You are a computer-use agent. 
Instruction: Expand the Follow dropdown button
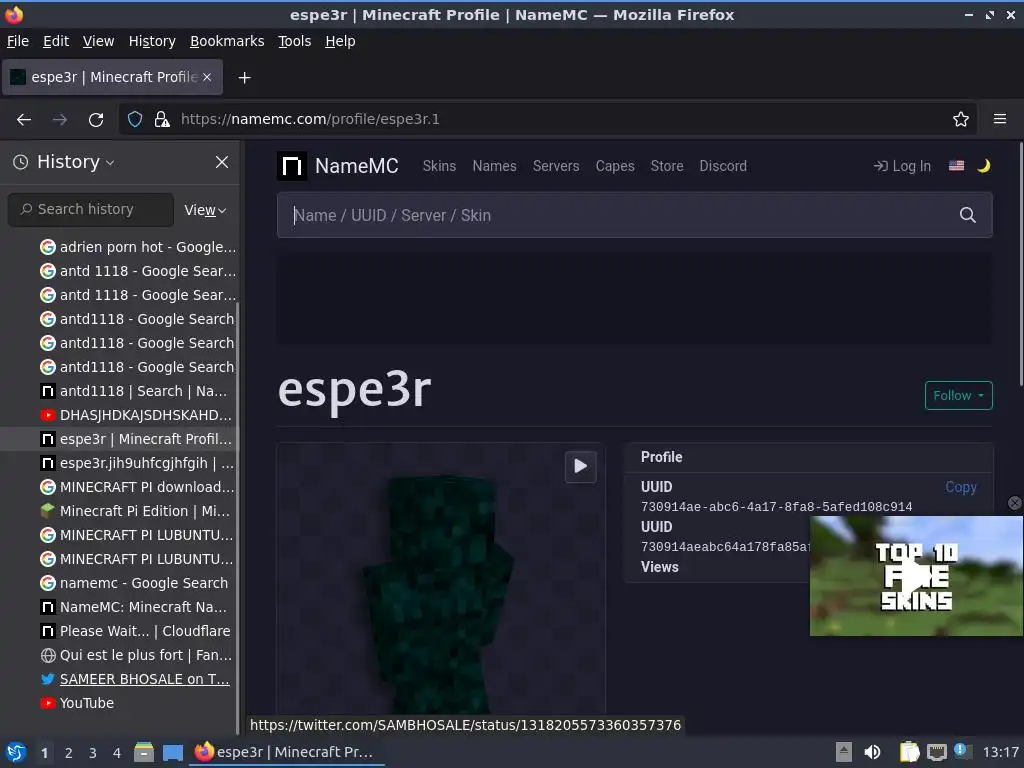tap(959, 396)
